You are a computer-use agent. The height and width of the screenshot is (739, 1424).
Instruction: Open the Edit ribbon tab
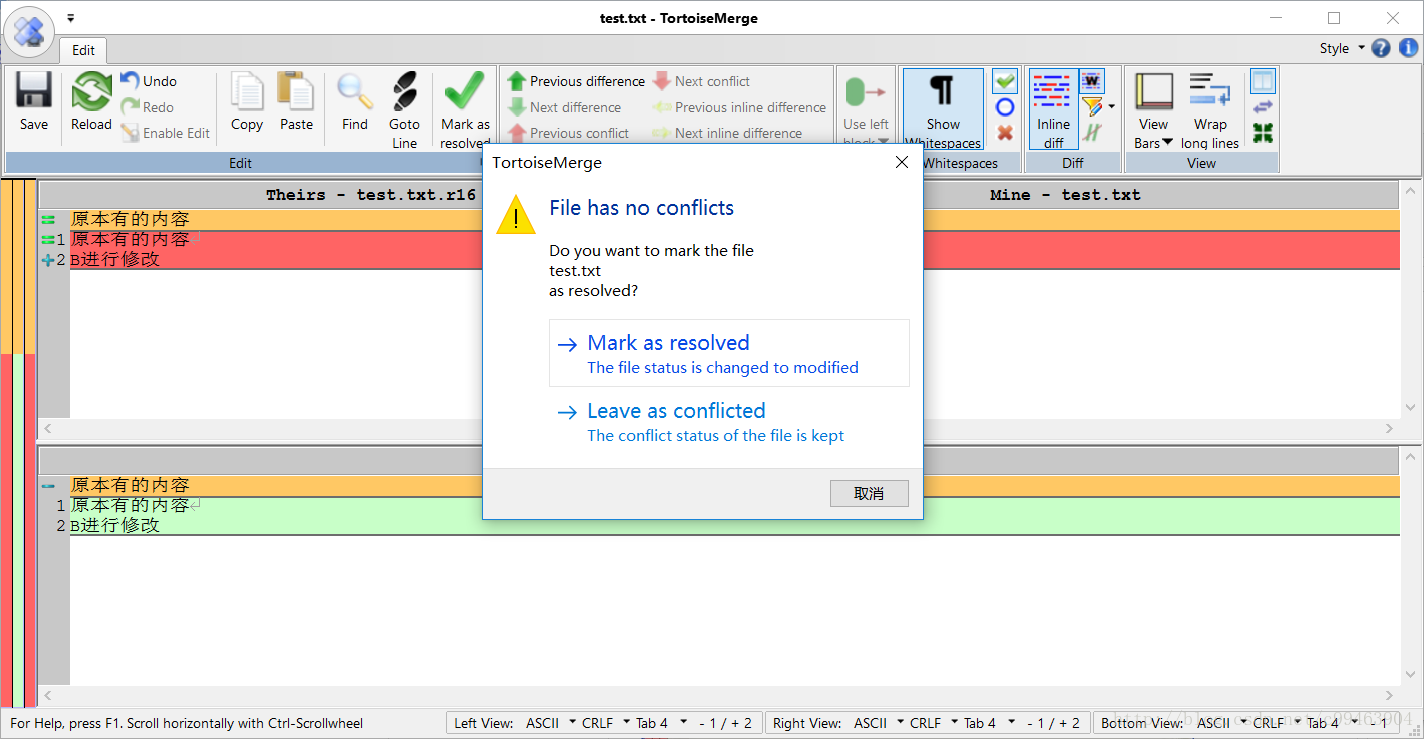point(83,50)
